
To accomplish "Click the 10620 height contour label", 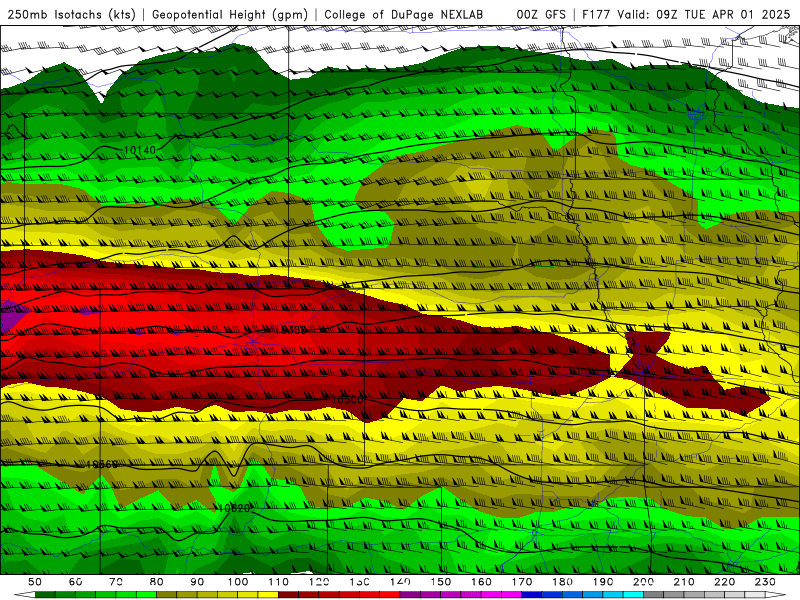I will pyautogui.click(x=234, y=508).
